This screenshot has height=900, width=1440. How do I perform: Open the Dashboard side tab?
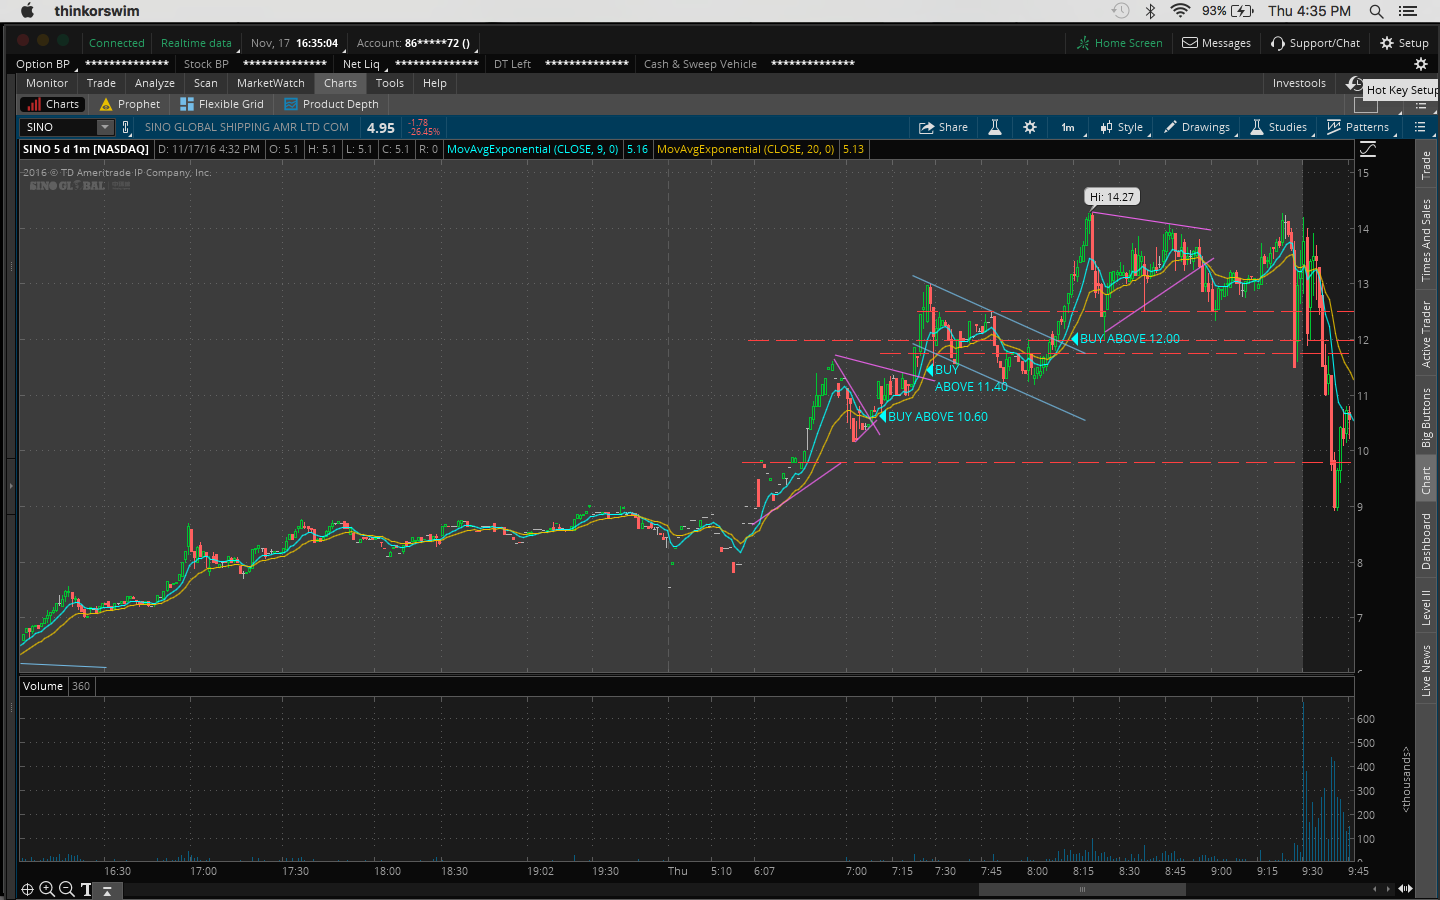coord(1426,541)
